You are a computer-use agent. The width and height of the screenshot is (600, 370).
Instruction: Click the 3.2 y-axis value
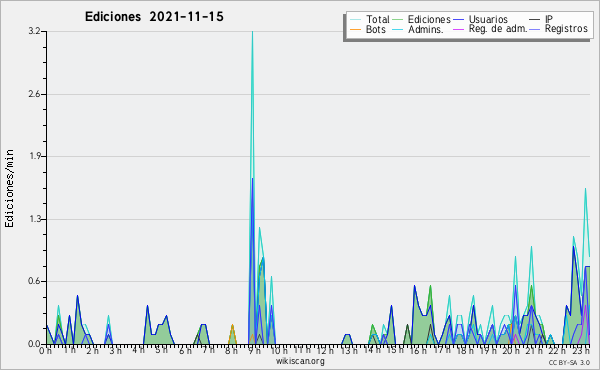pyautogui.click(x=34, y=31)
